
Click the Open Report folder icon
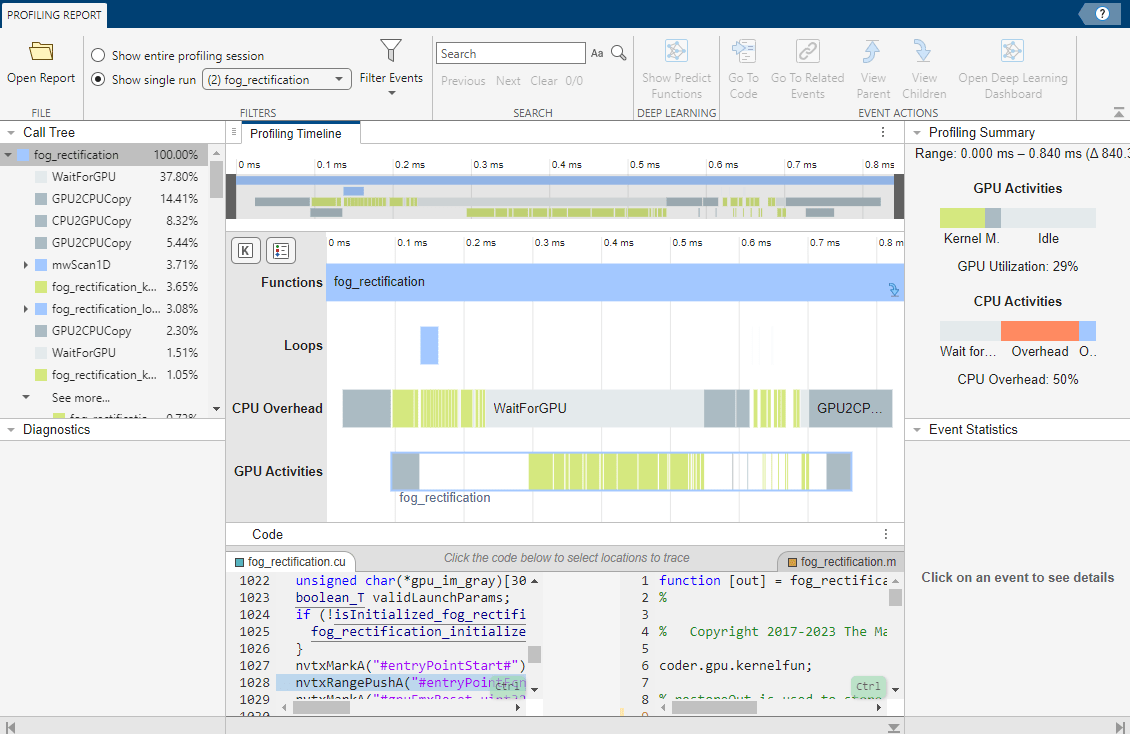click(41, 52)
